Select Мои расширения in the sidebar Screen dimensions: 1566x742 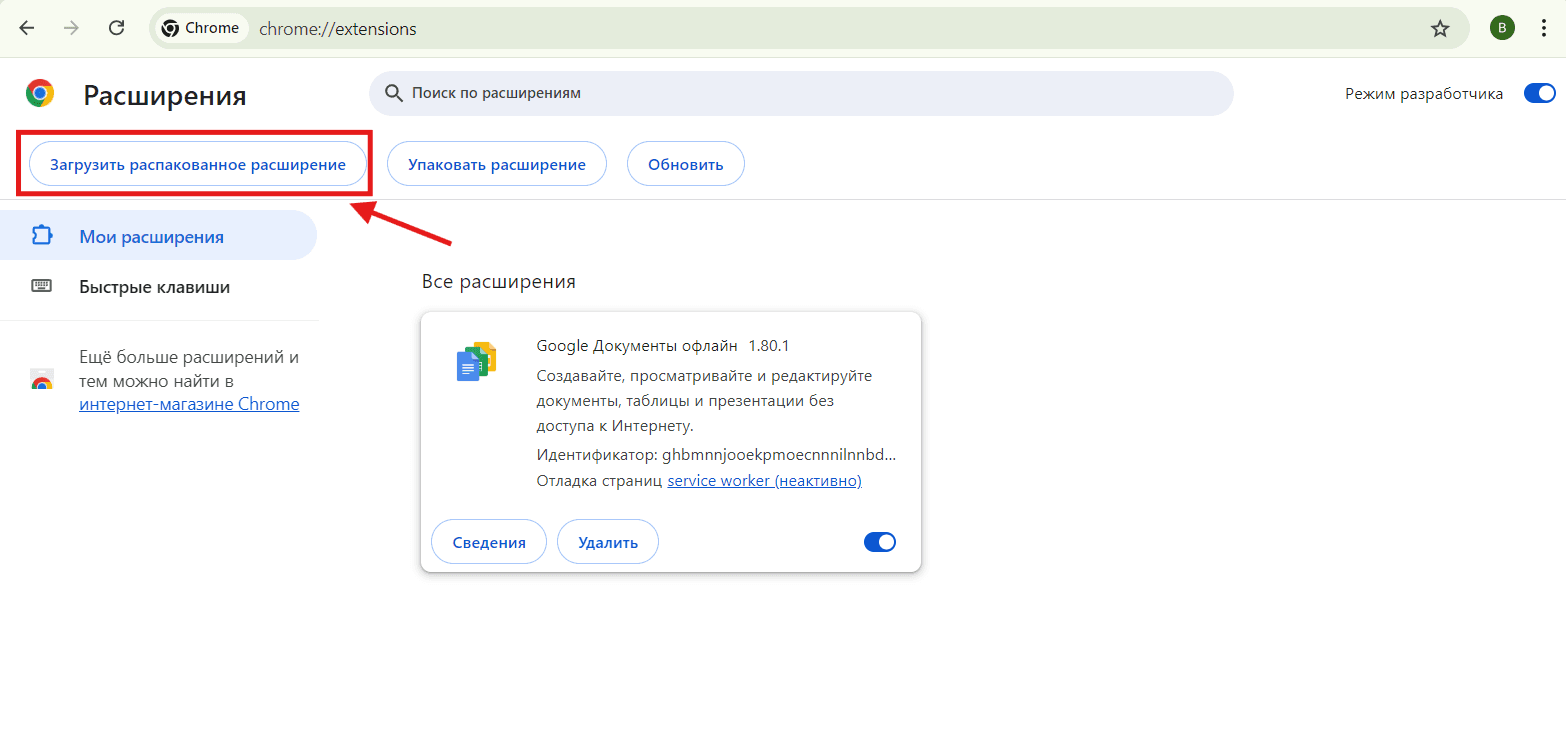tap(151, 237)
